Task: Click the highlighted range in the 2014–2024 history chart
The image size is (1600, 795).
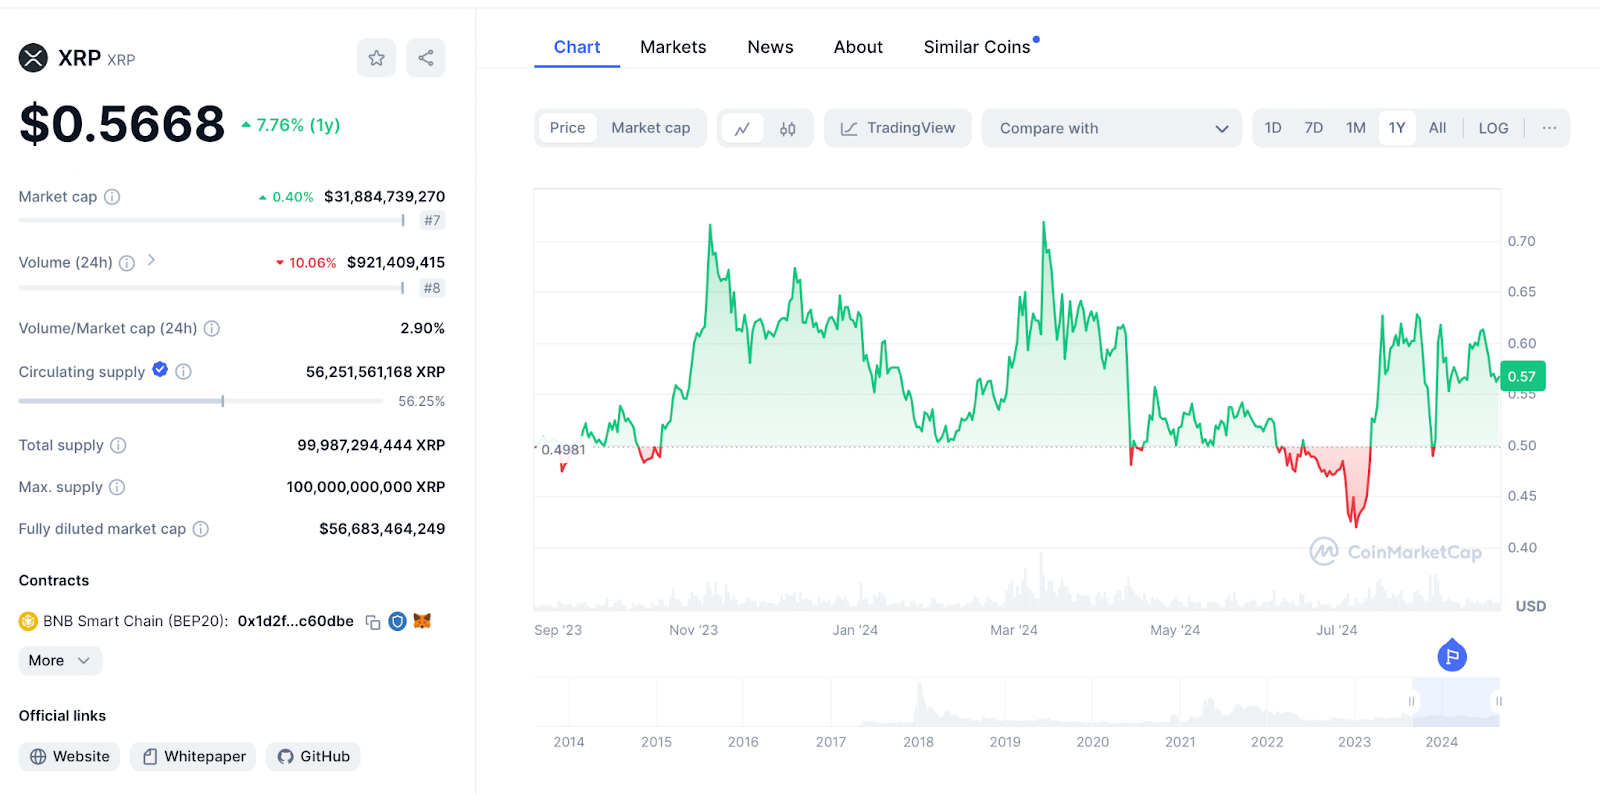Action: click(1456, 702)
